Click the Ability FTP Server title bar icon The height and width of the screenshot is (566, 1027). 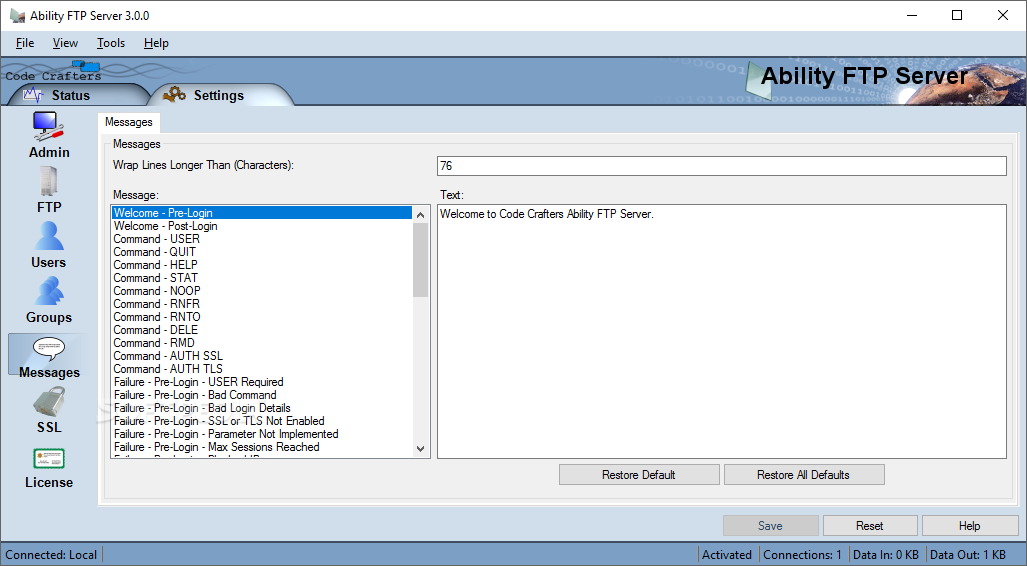coord(18,15)
